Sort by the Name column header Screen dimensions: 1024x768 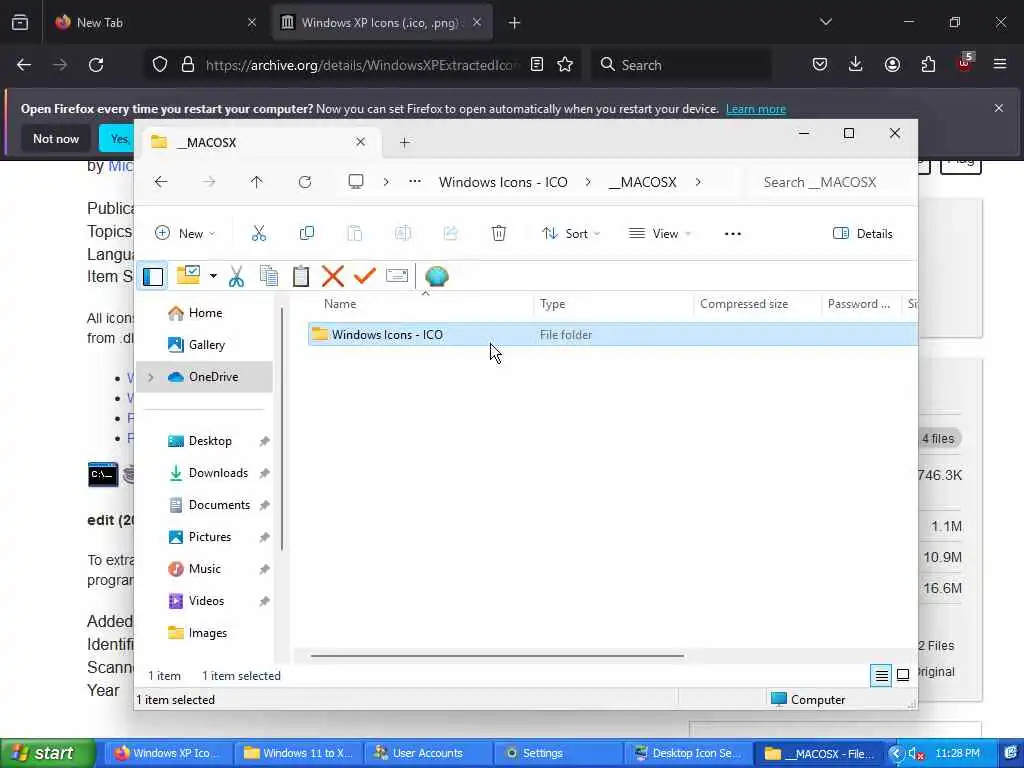340,304
